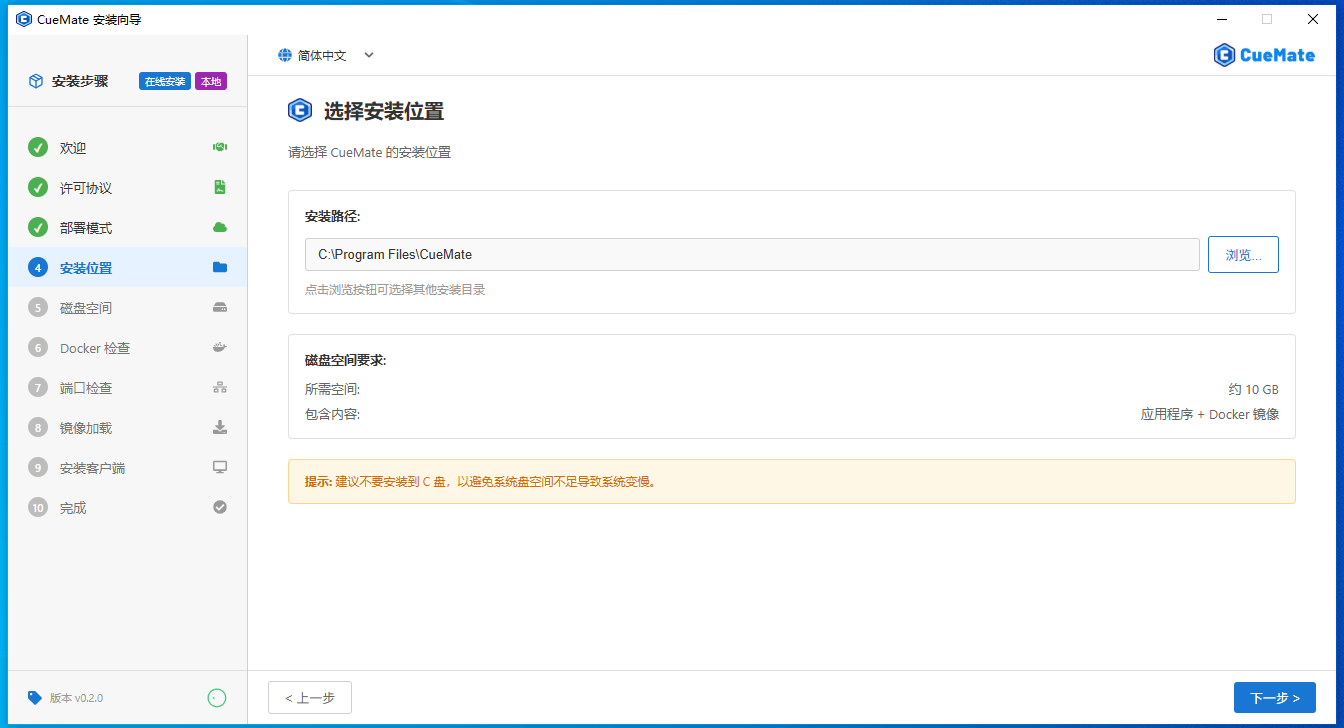Click the disk drive icon beside 磁盘空间
The height and width of the screenshot is (728, 1344).
click(220, 308)
